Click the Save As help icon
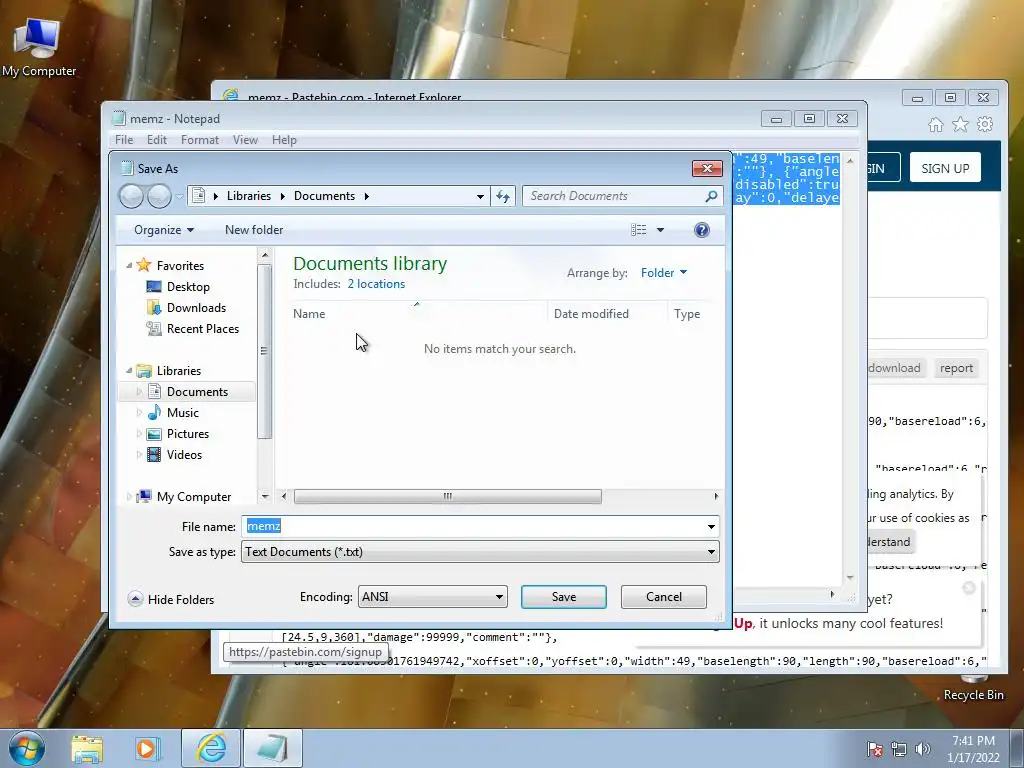 (701, 230)
